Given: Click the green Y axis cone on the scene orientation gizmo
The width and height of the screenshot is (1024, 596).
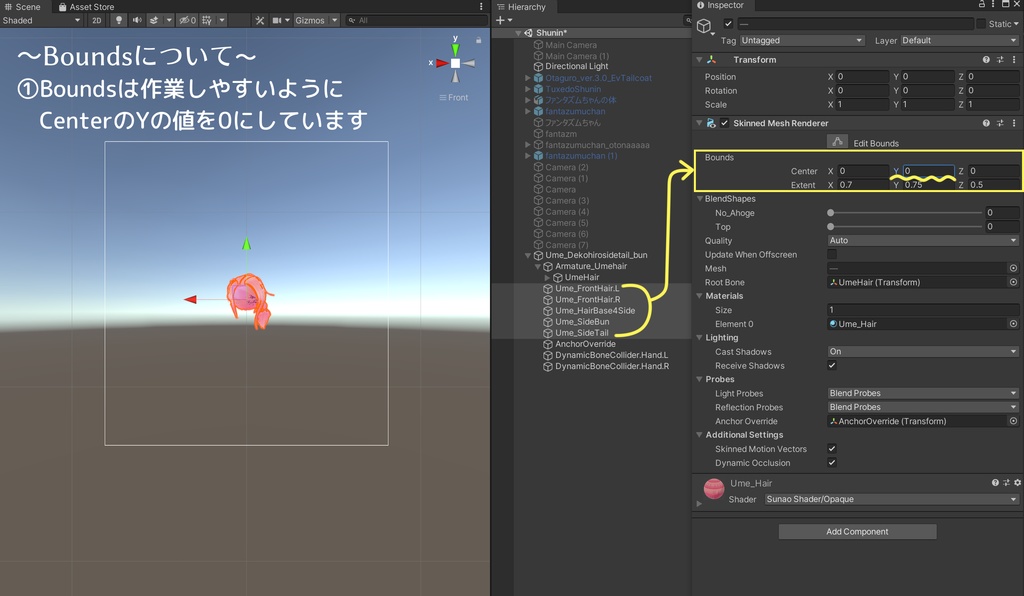Looking at the screenshot, I should (x=455, y=50).
